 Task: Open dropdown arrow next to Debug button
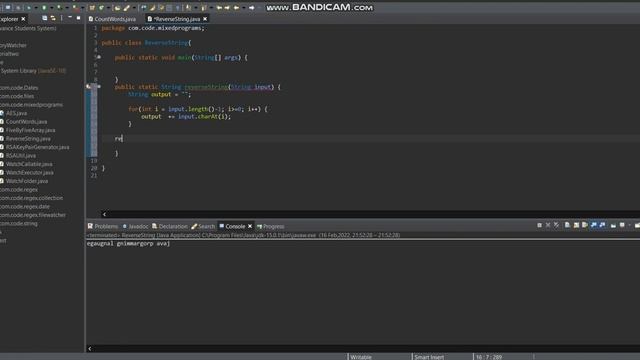36,7
